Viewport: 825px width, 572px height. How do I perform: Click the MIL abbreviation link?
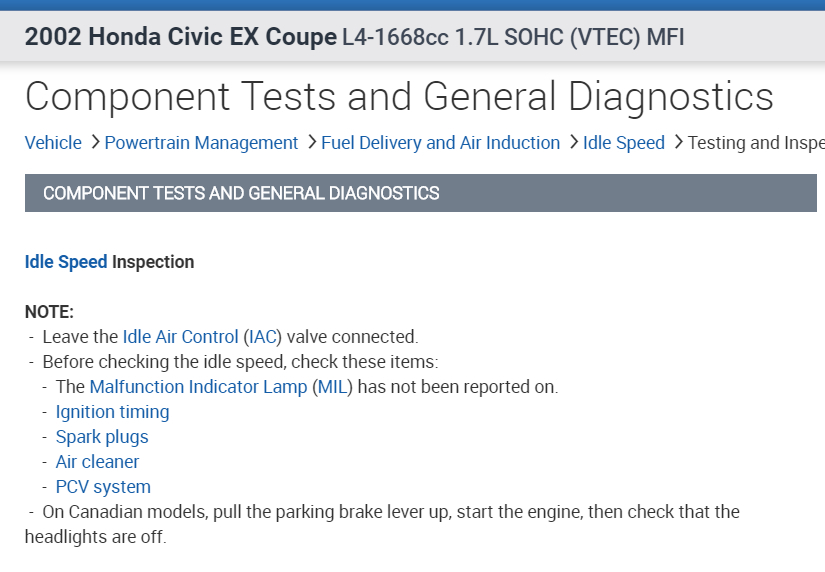[331, 387]
